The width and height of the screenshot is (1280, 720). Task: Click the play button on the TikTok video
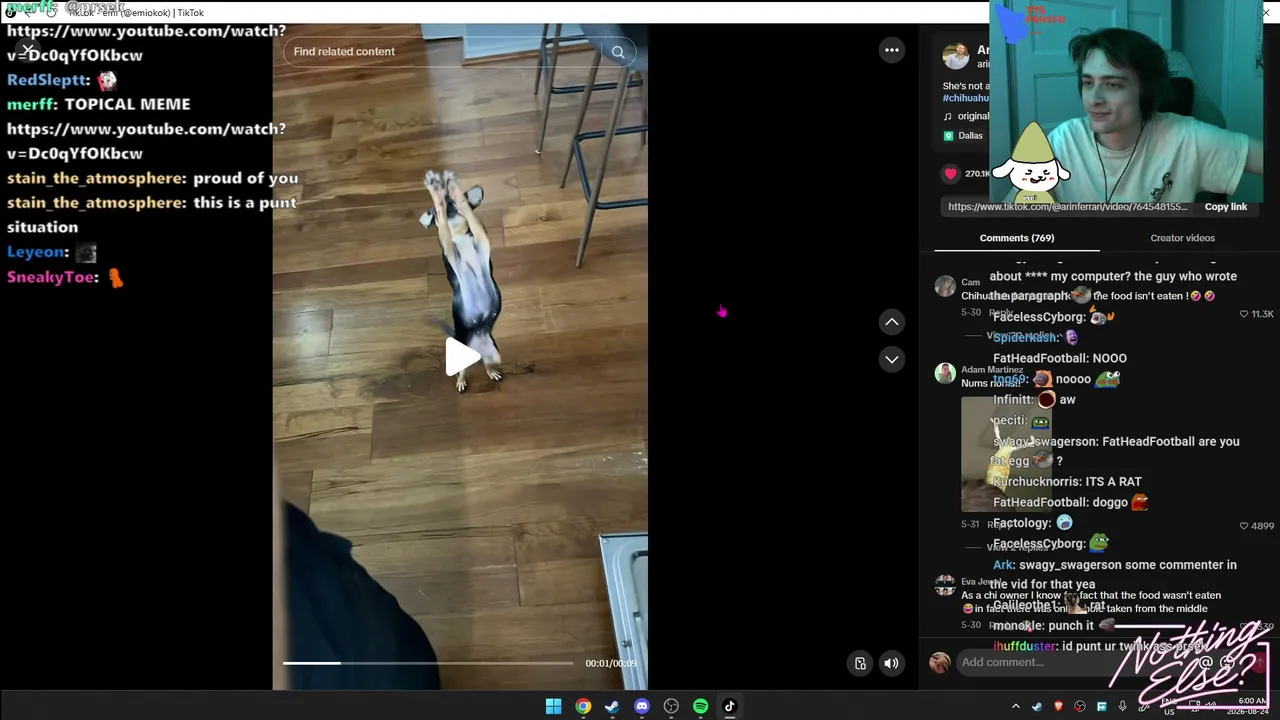[461, 357]
